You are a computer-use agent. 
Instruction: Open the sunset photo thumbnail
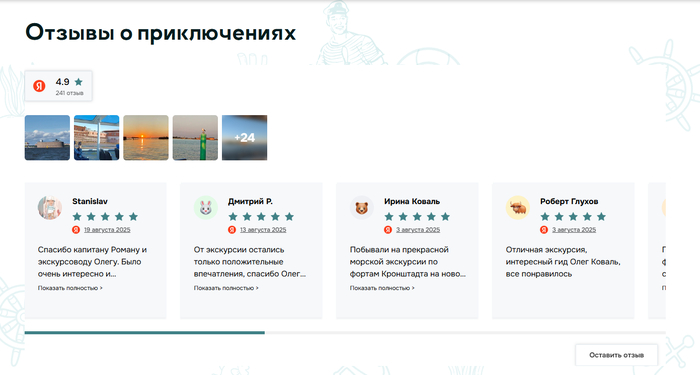tap(146, 138)
